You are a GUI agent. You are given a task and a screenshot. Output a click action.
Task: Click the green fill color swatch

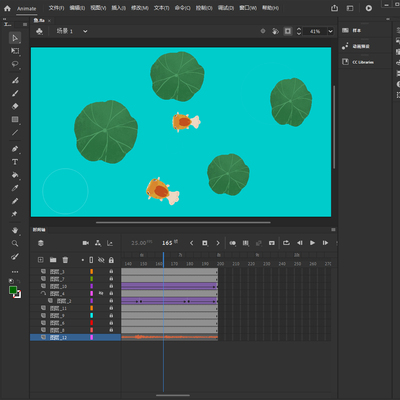coord(13,290)
